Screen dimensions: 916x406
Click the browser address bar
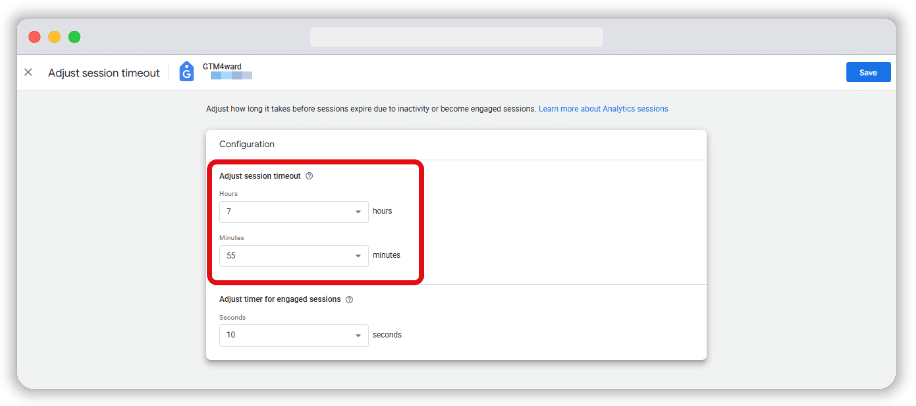[456, 37]
